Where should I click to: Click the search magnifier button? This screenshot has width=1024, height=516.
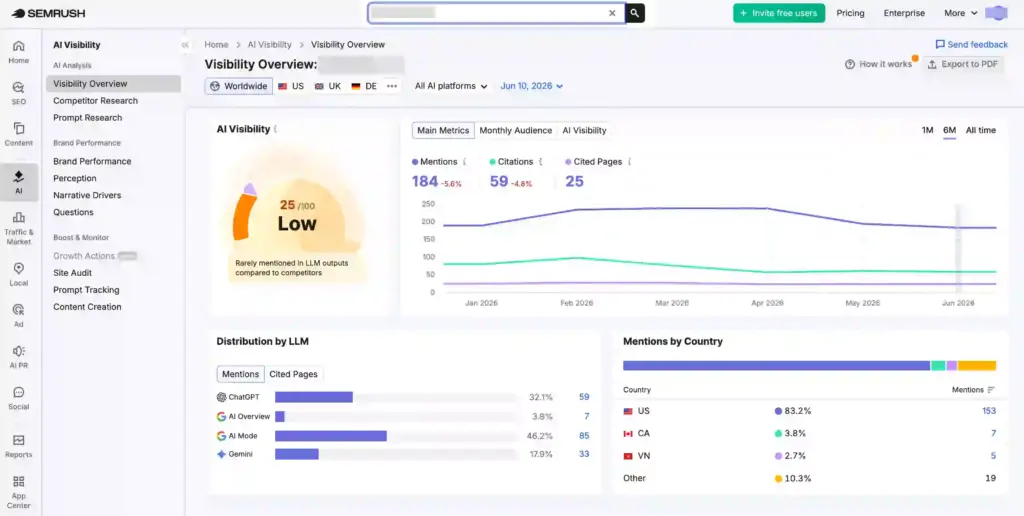pyautogui.click(x=635, y=13)
